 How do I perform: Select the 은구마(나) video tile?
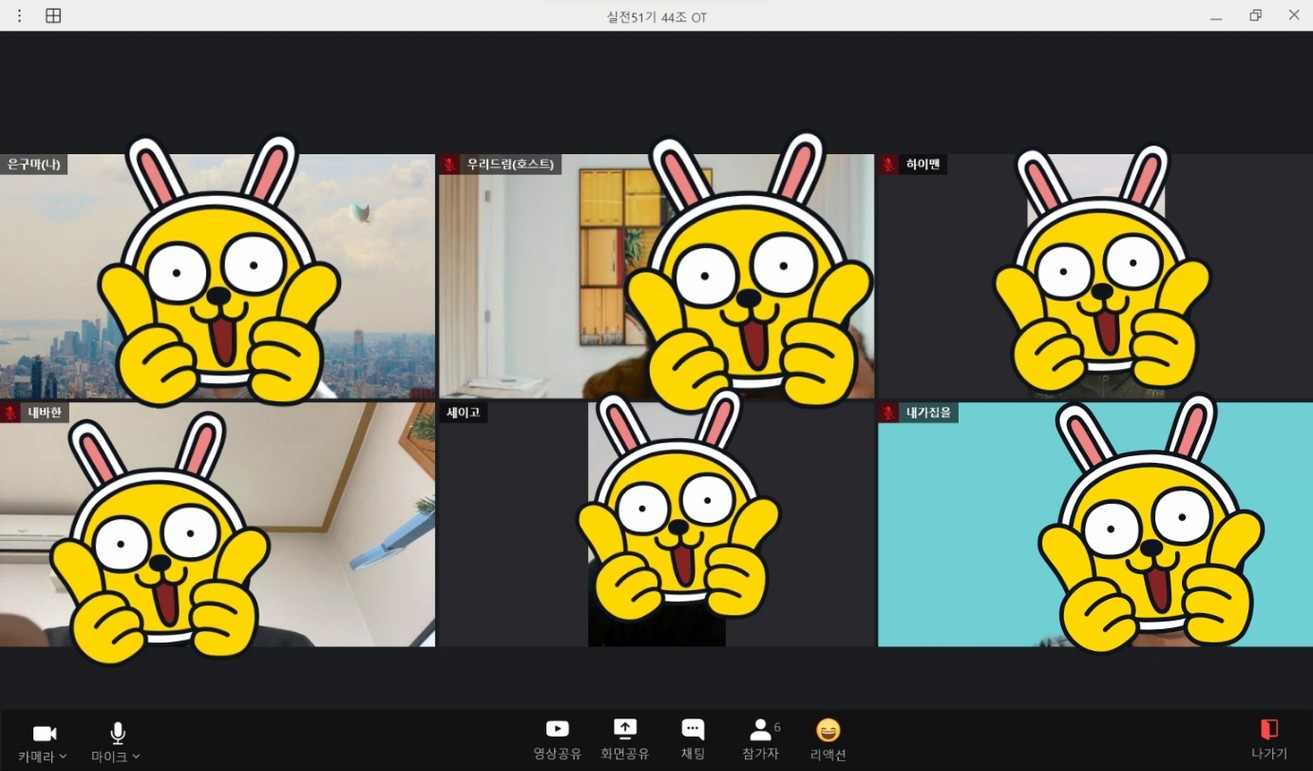[217, 276]
